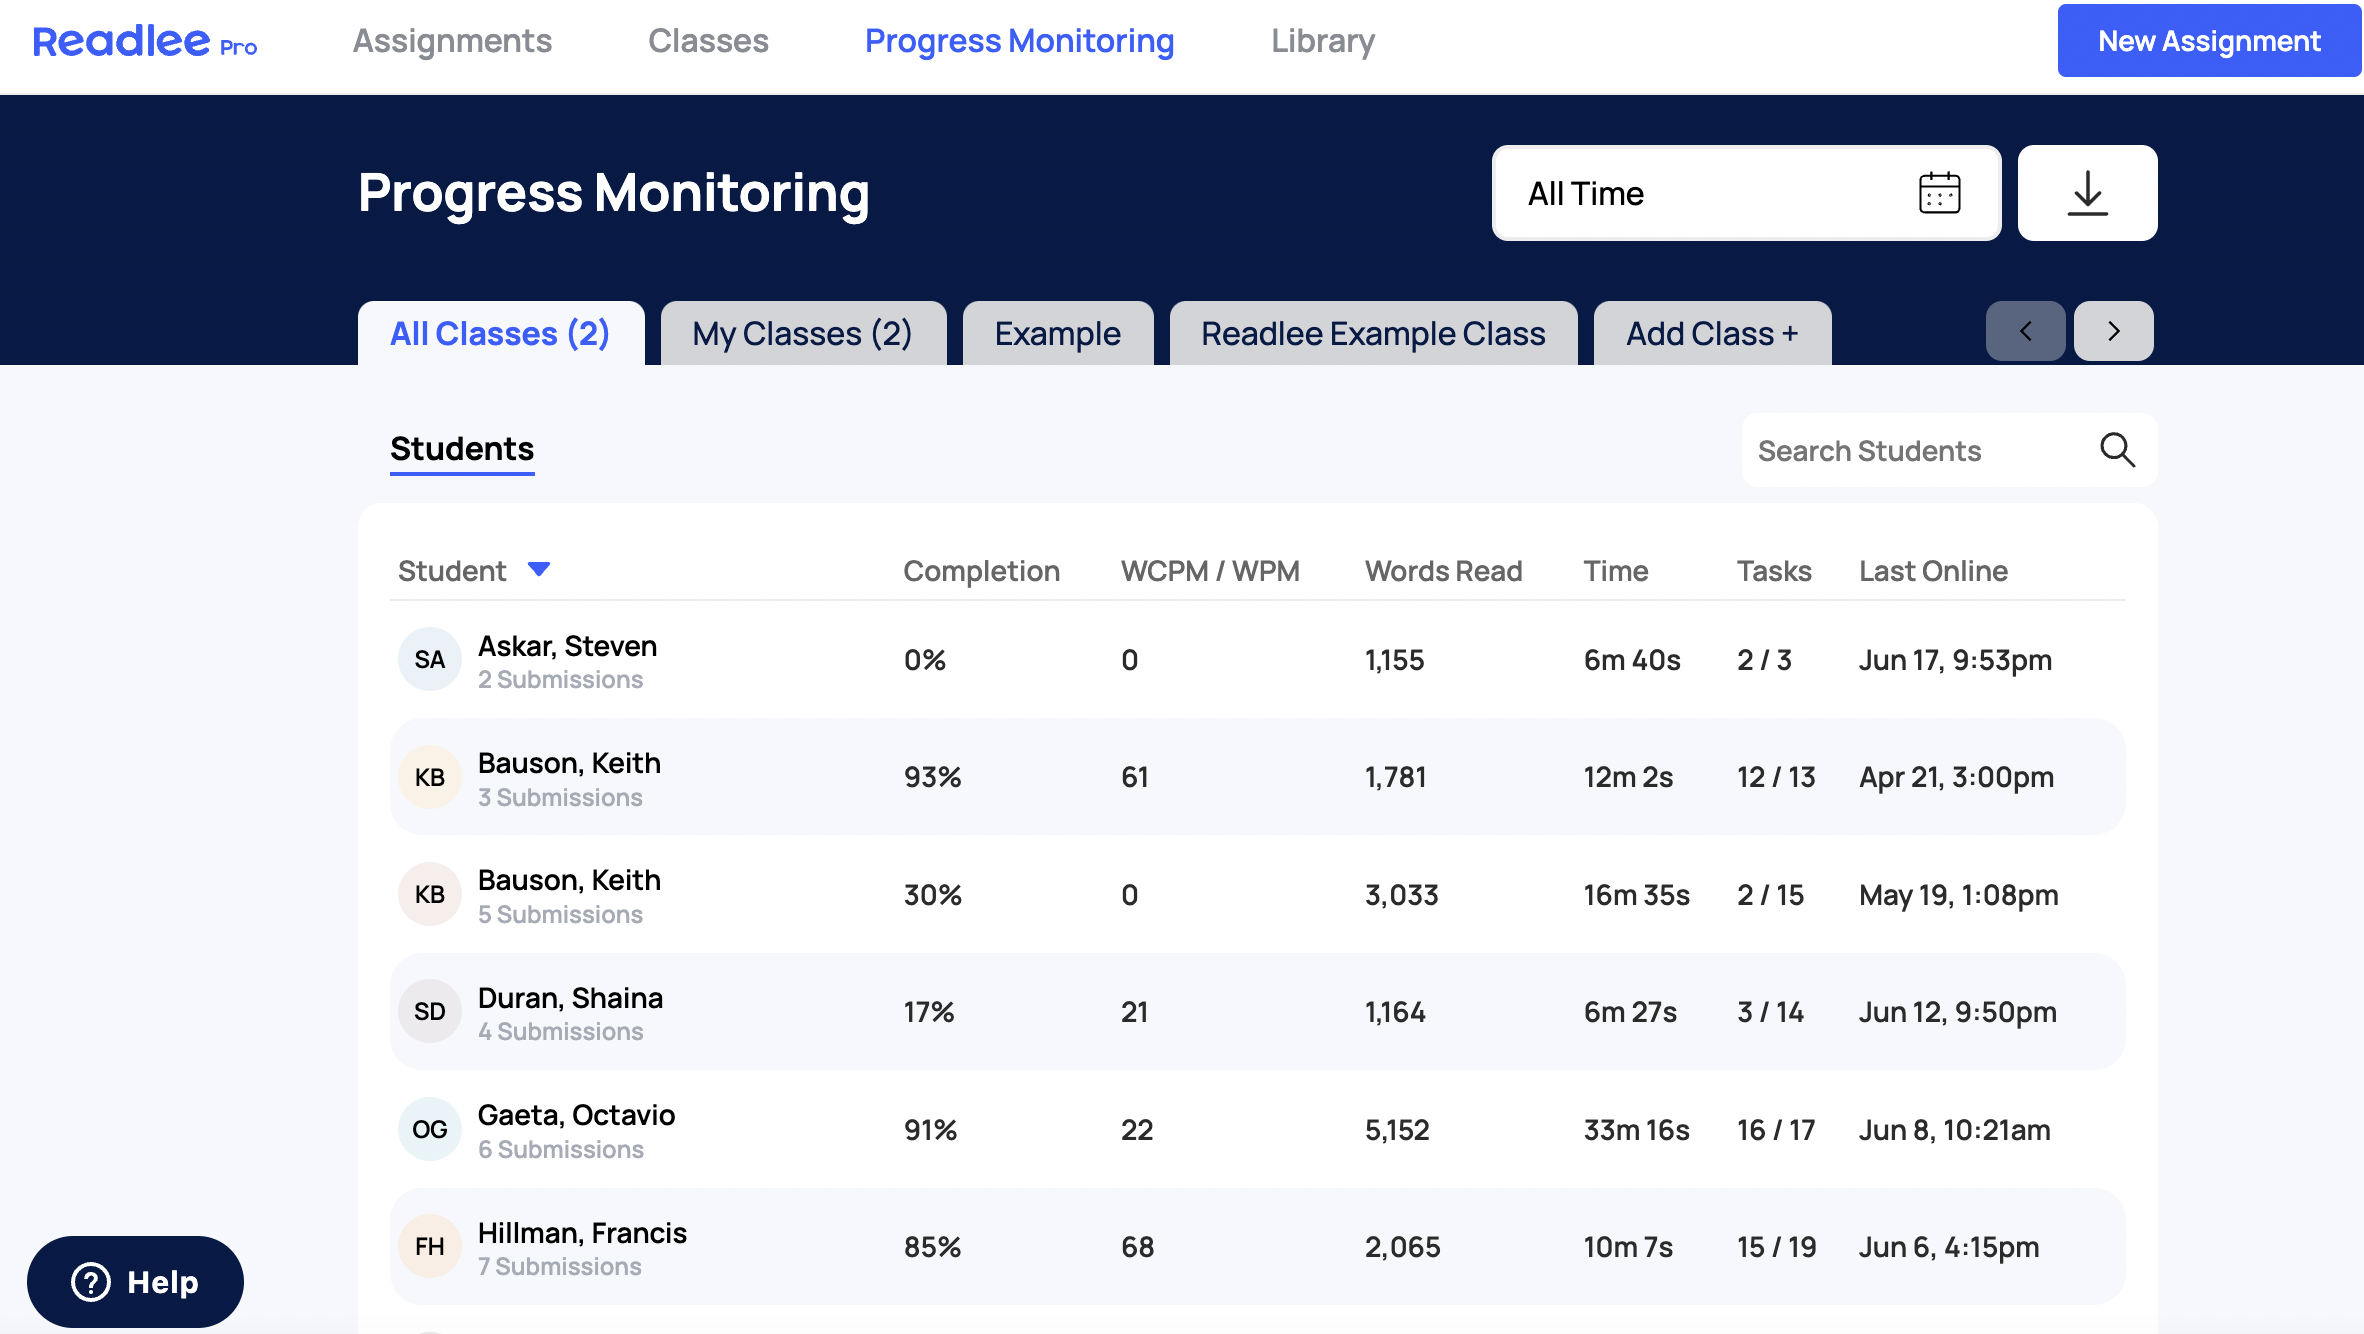This screenshot has height=1334, width=2364.
Task: Open Readlee Example Class tab
Action: (1373, 333)
